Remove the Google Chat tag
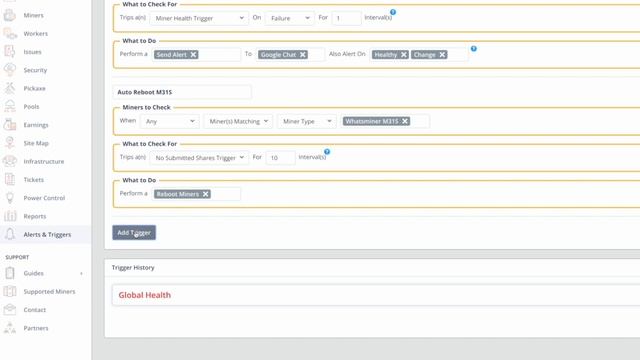Viewport: 640px width, 360px height. tap(303, 55)
